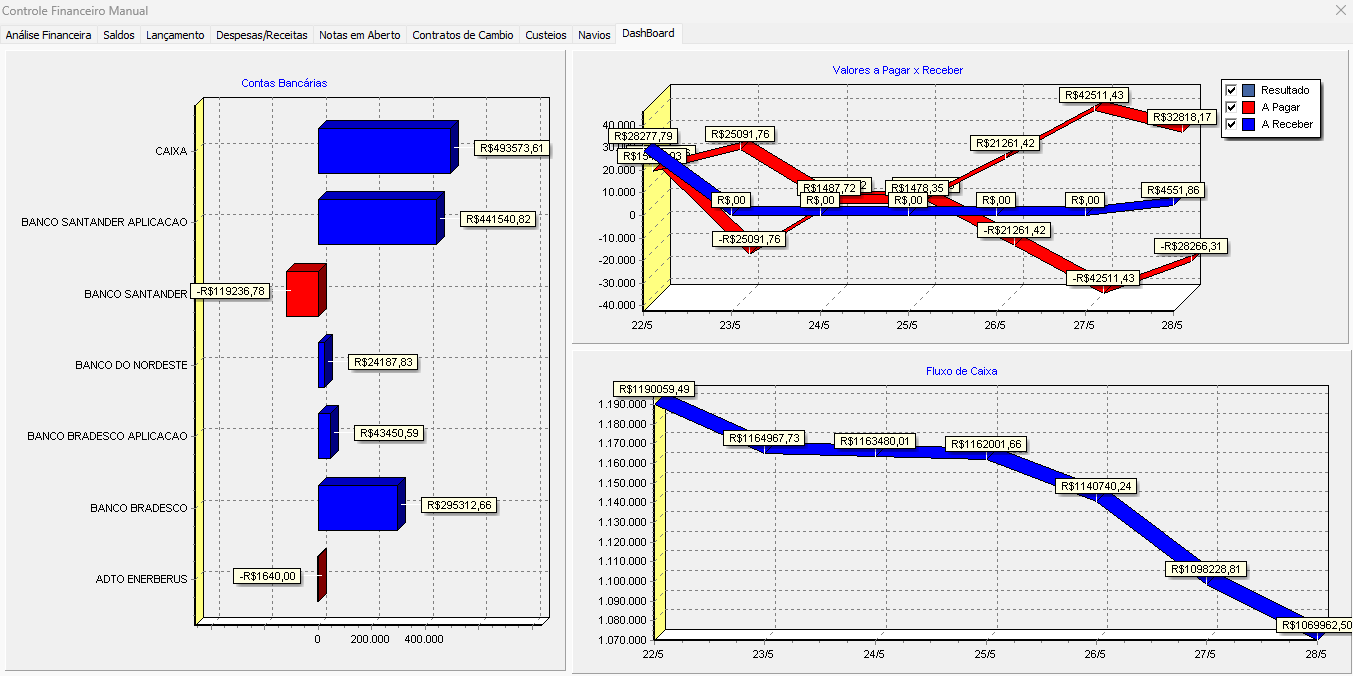
Task: Click the R$25091,76 A Pagar label
Action: pyautogui.click(x=739, y=134)
